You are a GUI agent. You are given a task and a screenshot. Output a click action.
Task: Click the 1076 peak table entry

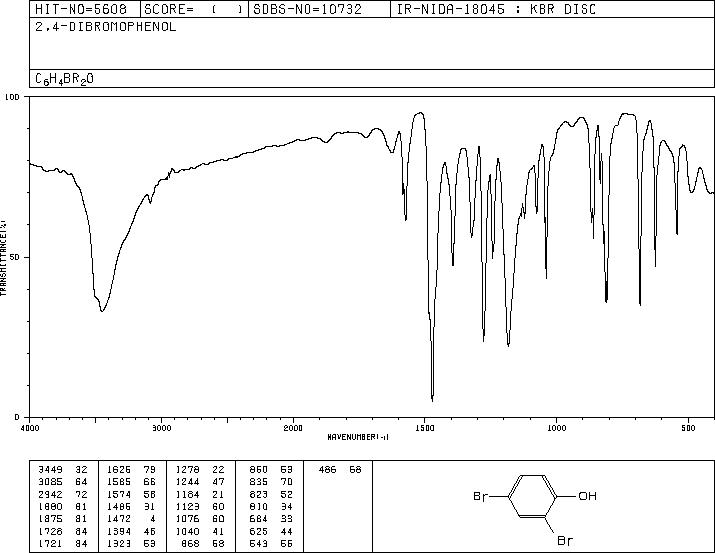coord(200,519)
